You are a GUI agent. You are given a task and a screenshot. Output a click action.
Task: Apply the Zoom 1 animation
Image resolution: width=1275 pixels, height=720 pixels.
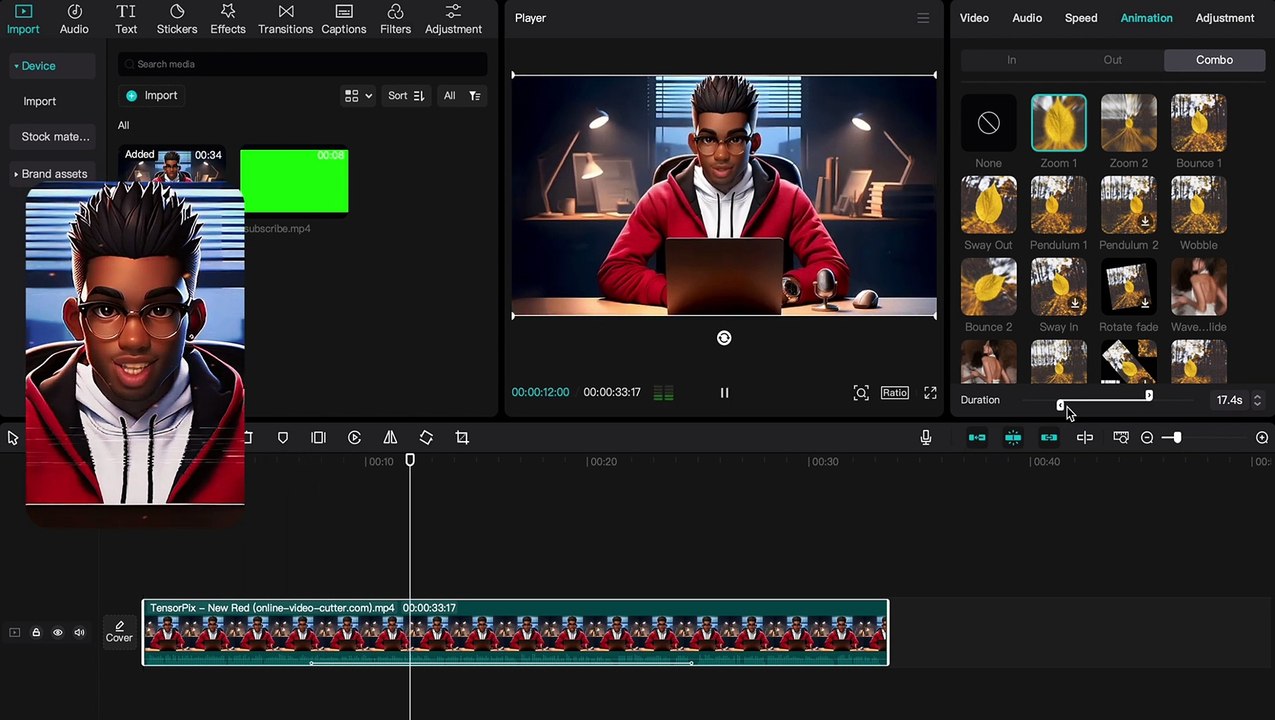tap(1059, 123)
